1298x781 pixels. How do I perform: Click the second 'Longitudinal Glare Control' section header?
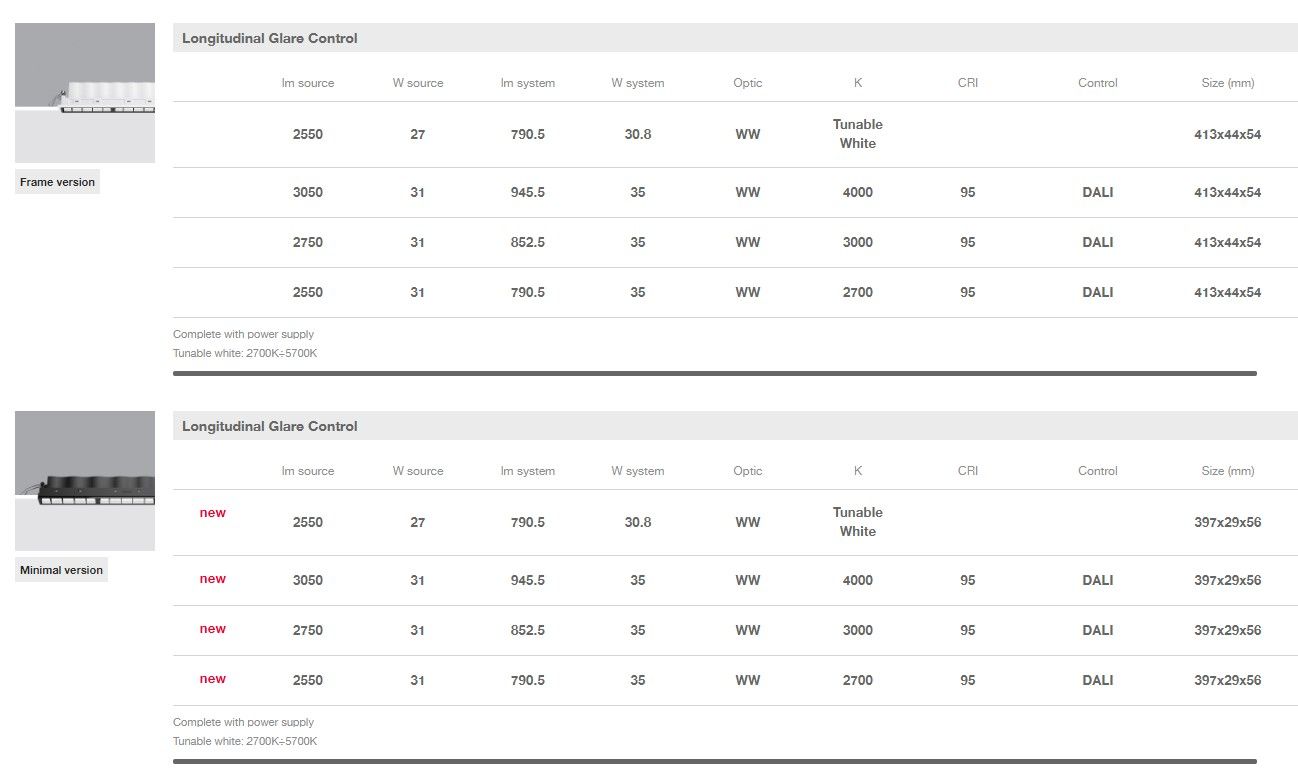[x=270, y=426]
